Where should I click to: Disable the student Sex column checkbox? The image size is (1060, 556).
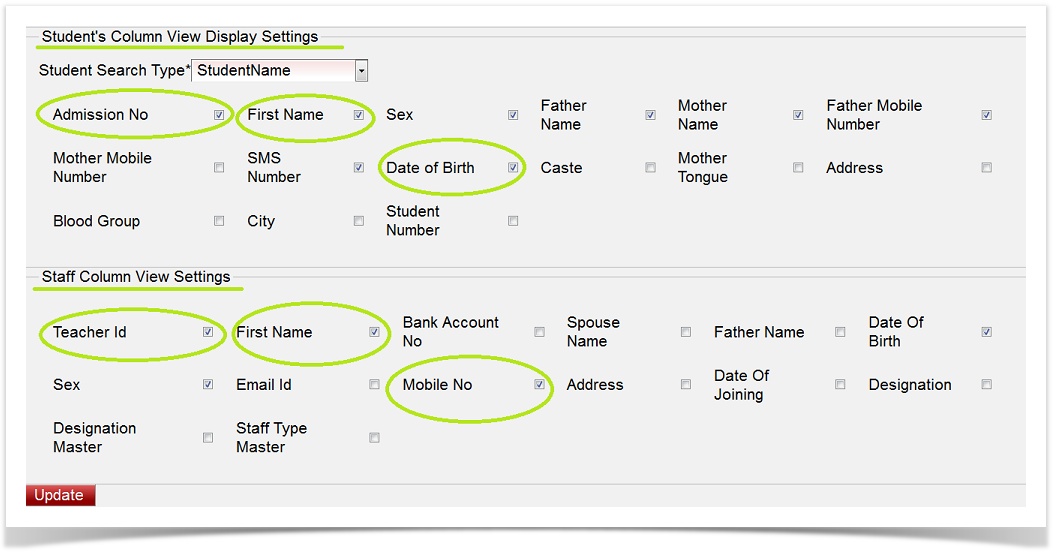point(513,115)
